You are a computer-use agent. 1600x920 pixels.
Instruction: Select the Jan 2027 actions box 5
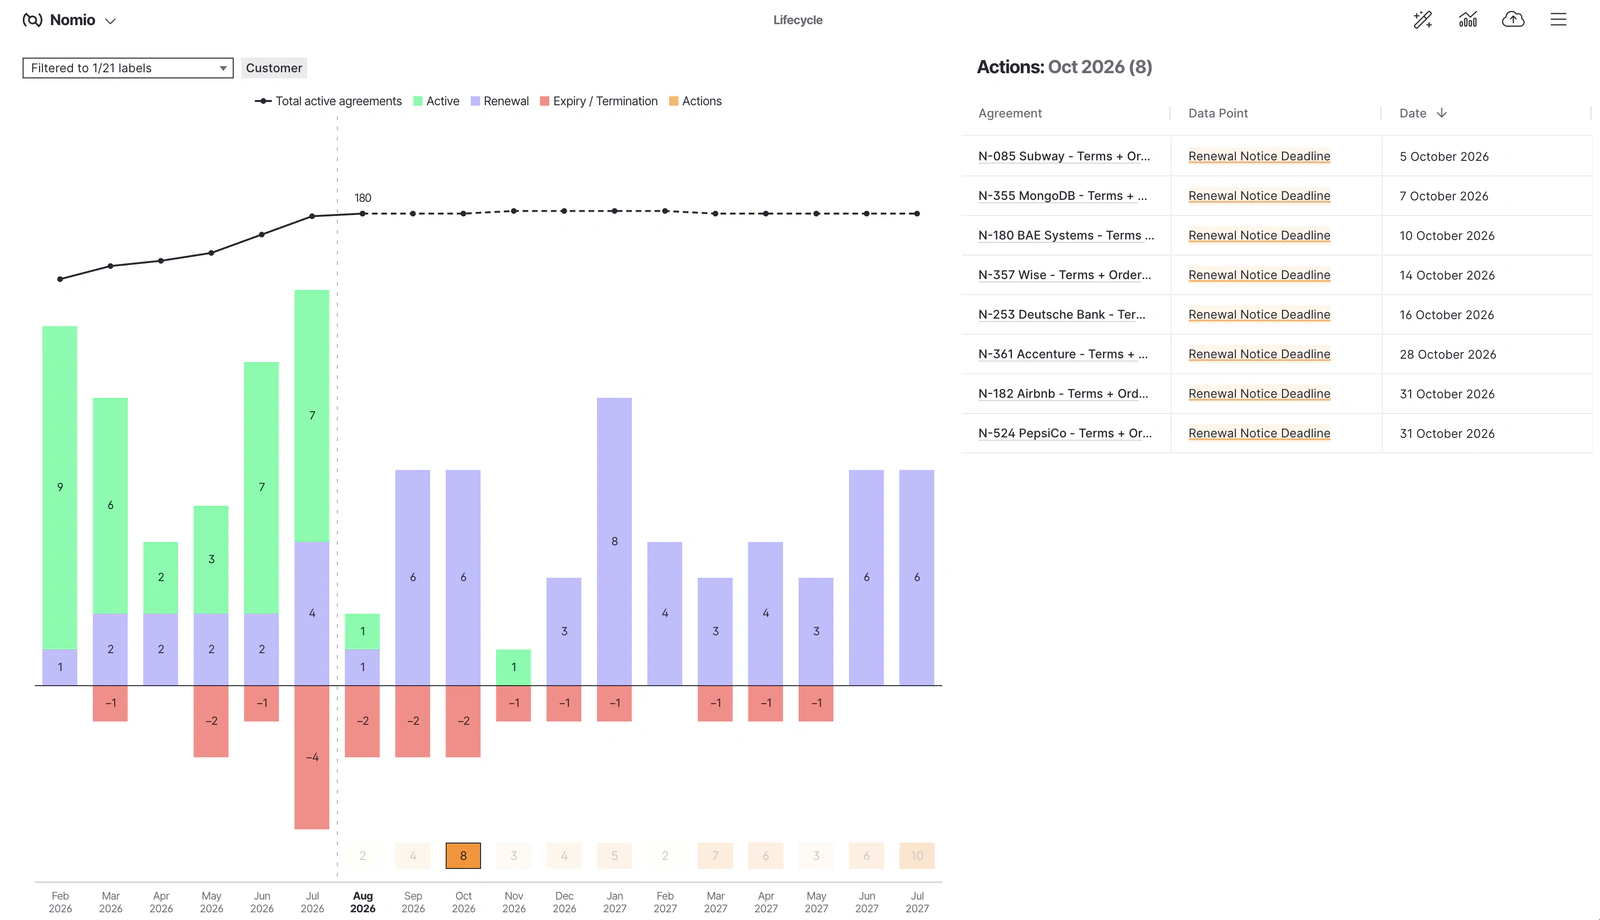click(x=614, y=856)
